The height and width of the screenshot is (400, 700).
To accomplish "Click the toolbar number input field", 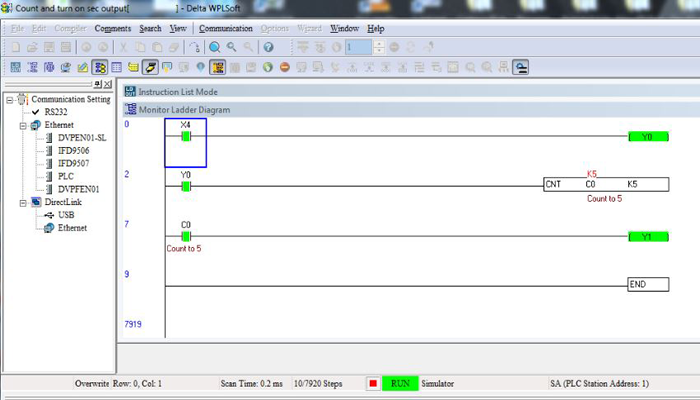I will point(358,47).
